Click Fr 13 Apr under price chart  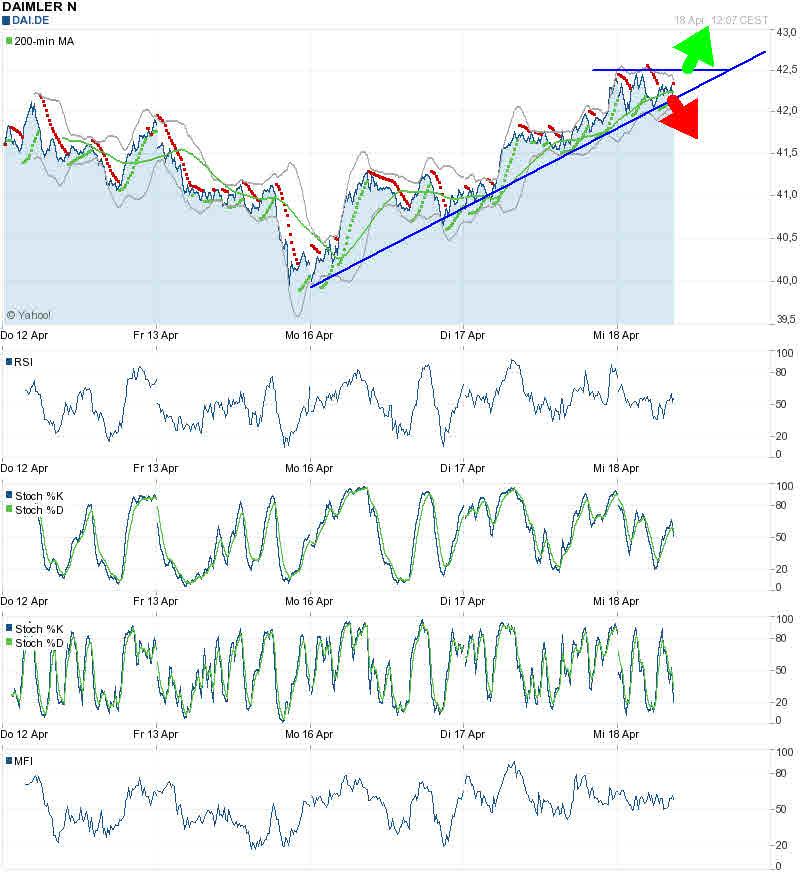[x=156, y=335]
